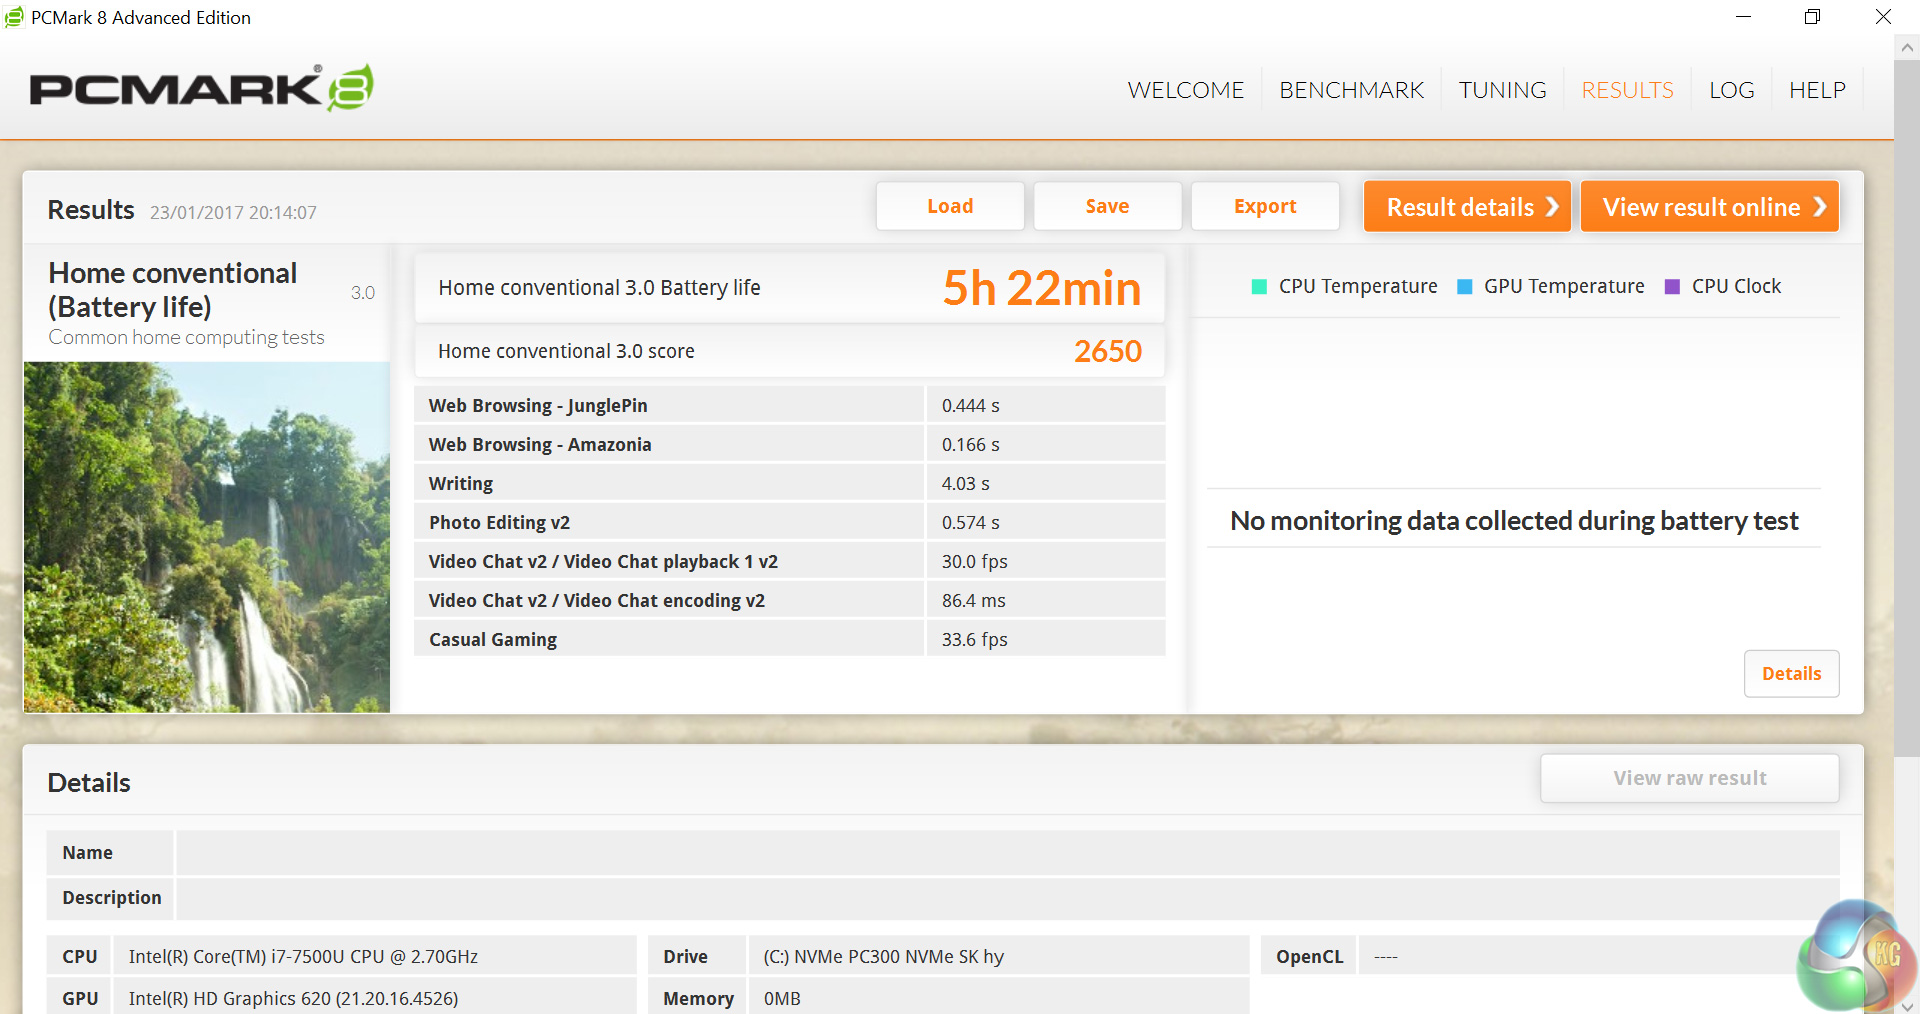
Task: Minimize the PCMark 8 window
Action: (1743, 17)
